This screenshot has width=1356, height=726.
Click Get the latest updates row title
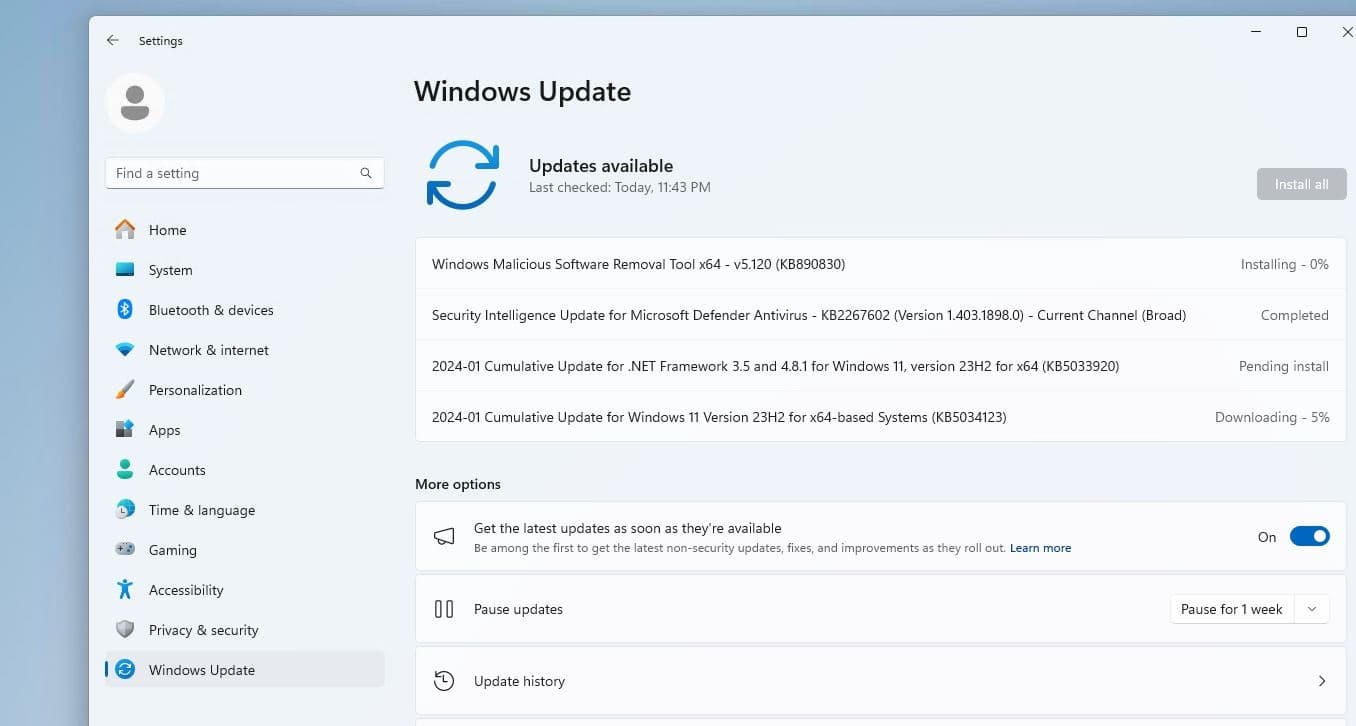point(628,528)
